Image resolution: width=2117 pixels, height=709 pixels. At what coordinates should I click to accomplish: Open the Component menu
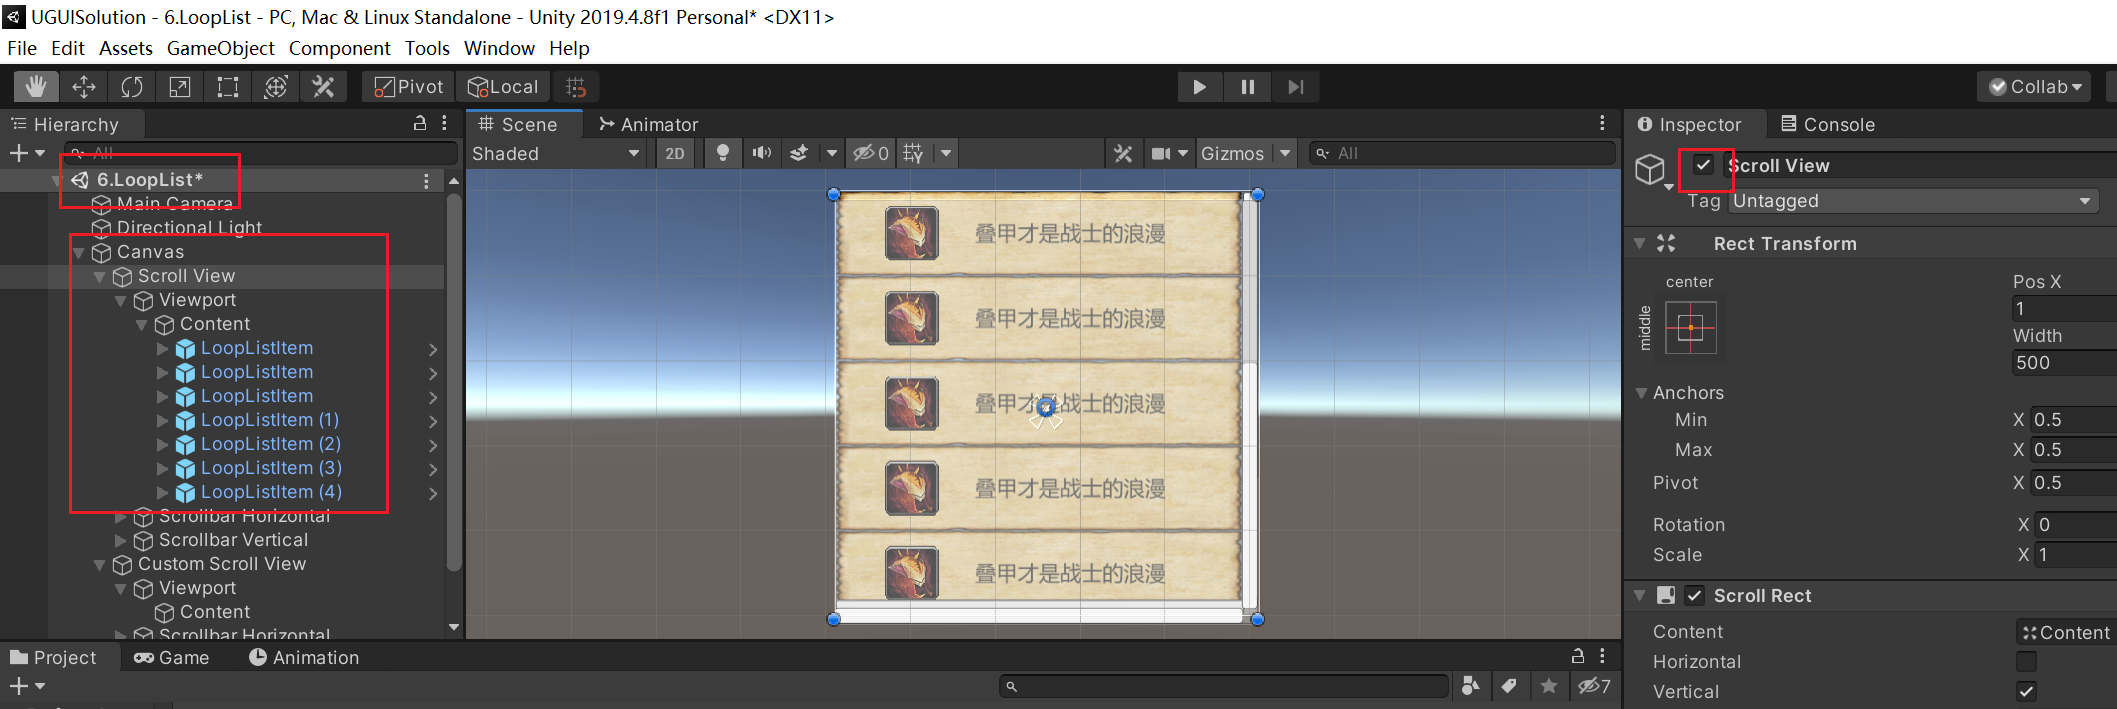tap(339, 48)
